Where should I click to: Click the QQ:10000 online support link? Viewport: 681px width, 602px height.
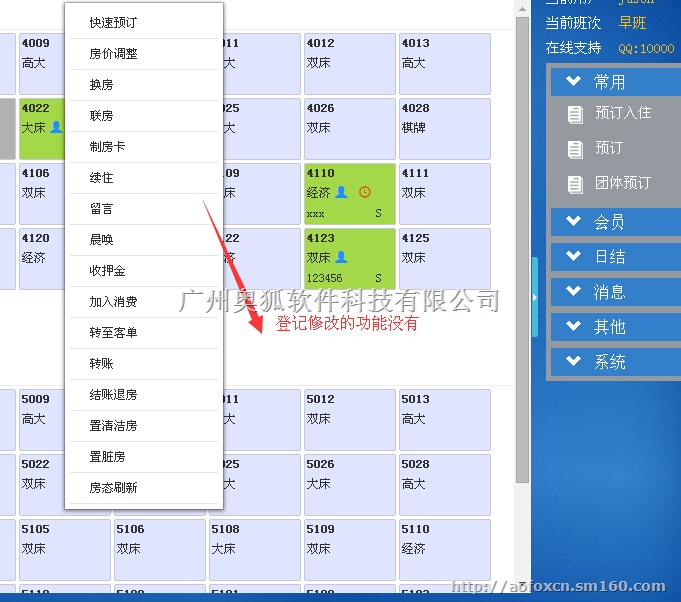click(x=646, y=49)
